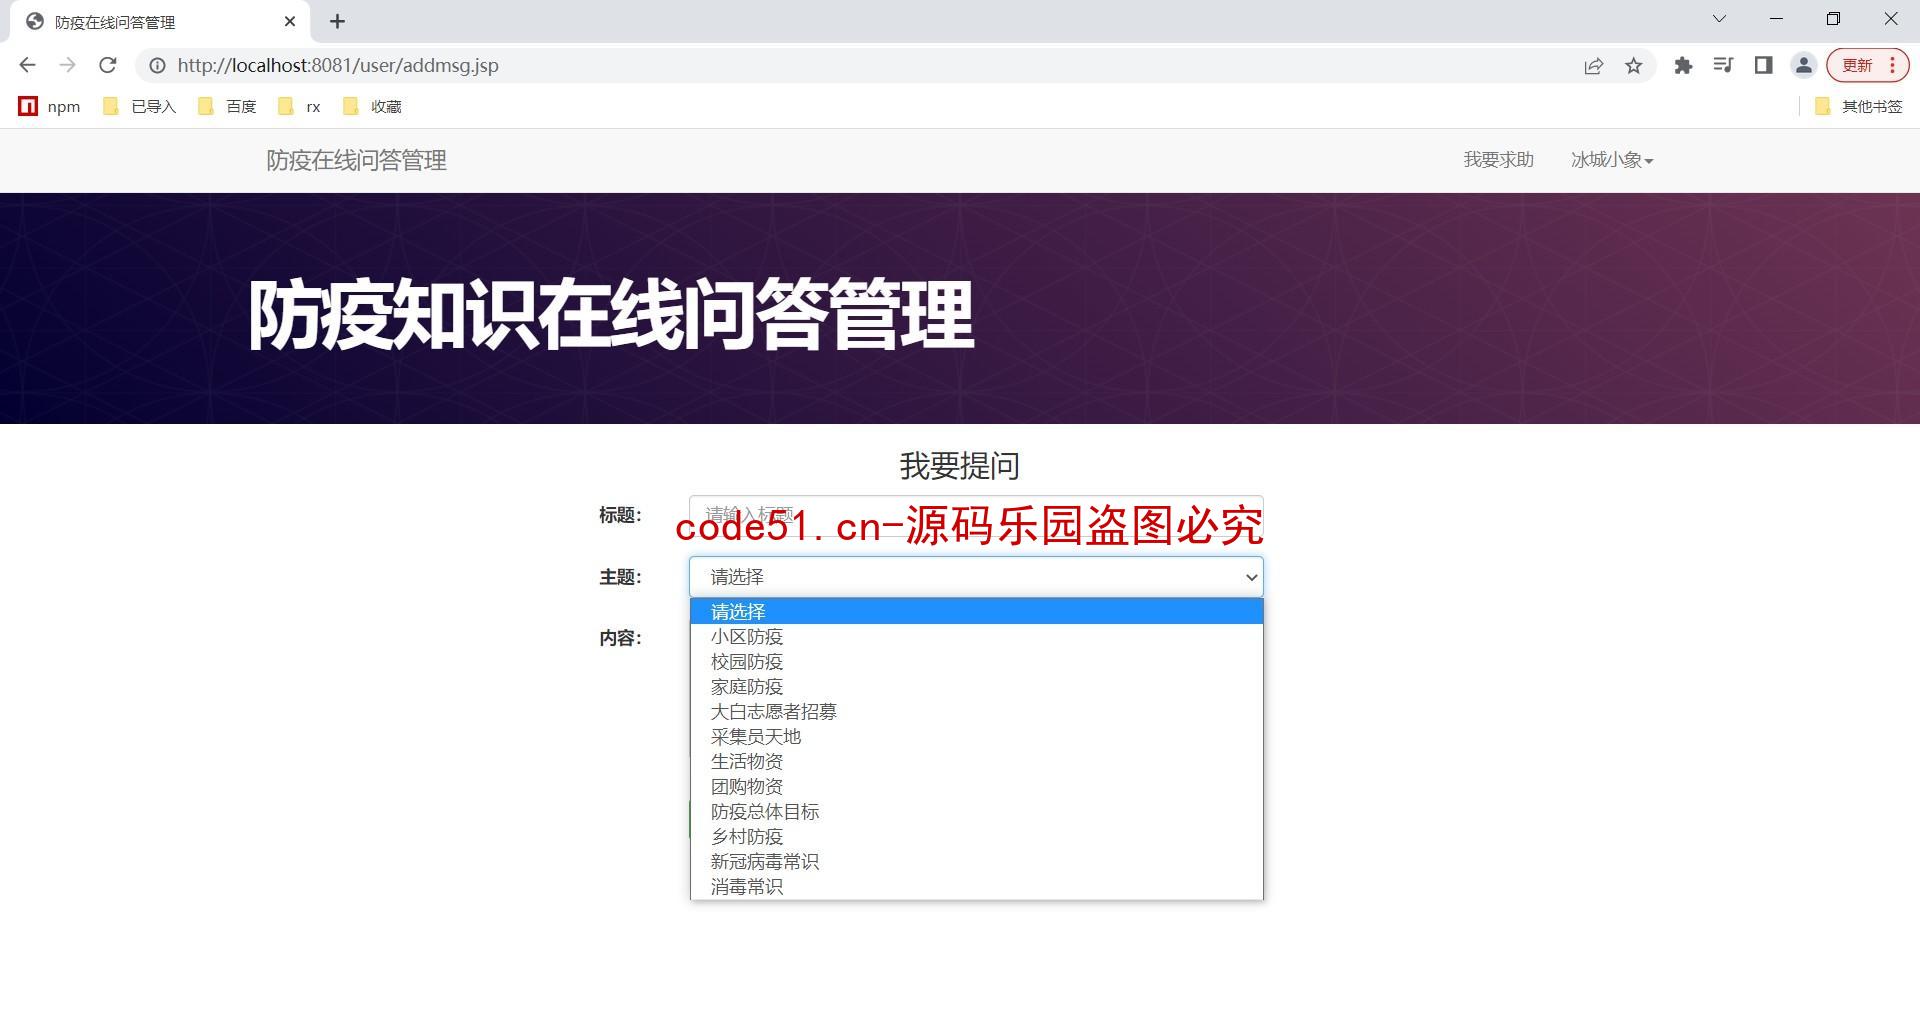Choose 校园防疫 from the list

coord(976,661)
